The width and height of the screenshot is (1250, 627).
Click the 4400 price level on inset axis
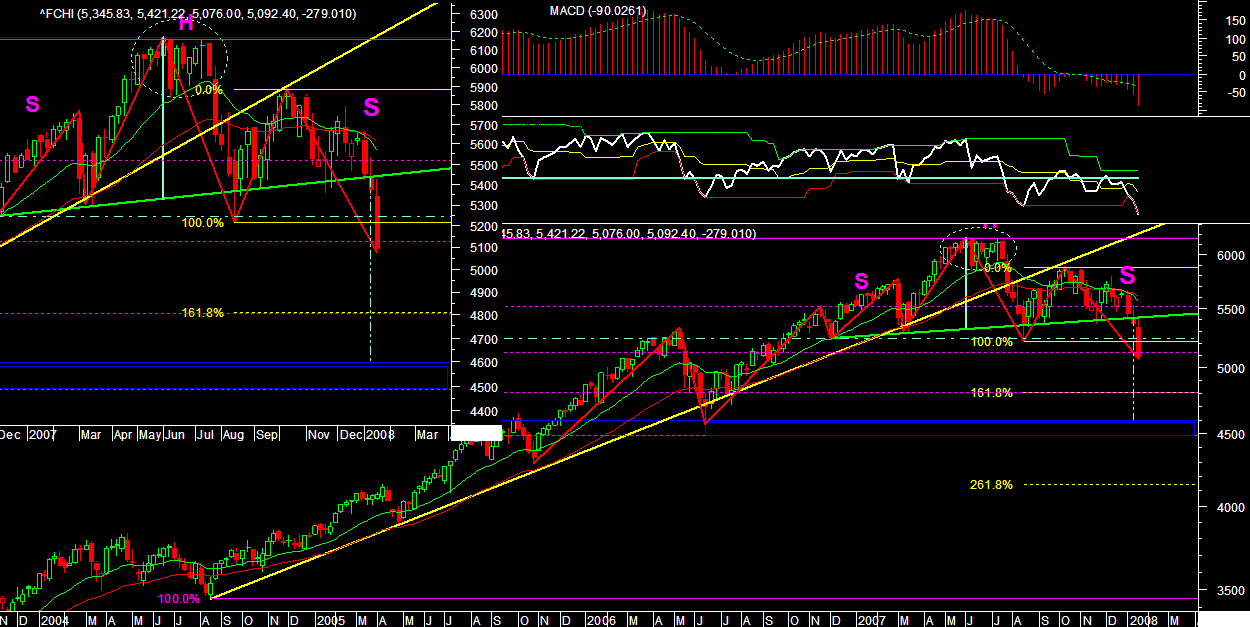click(482, 412)
